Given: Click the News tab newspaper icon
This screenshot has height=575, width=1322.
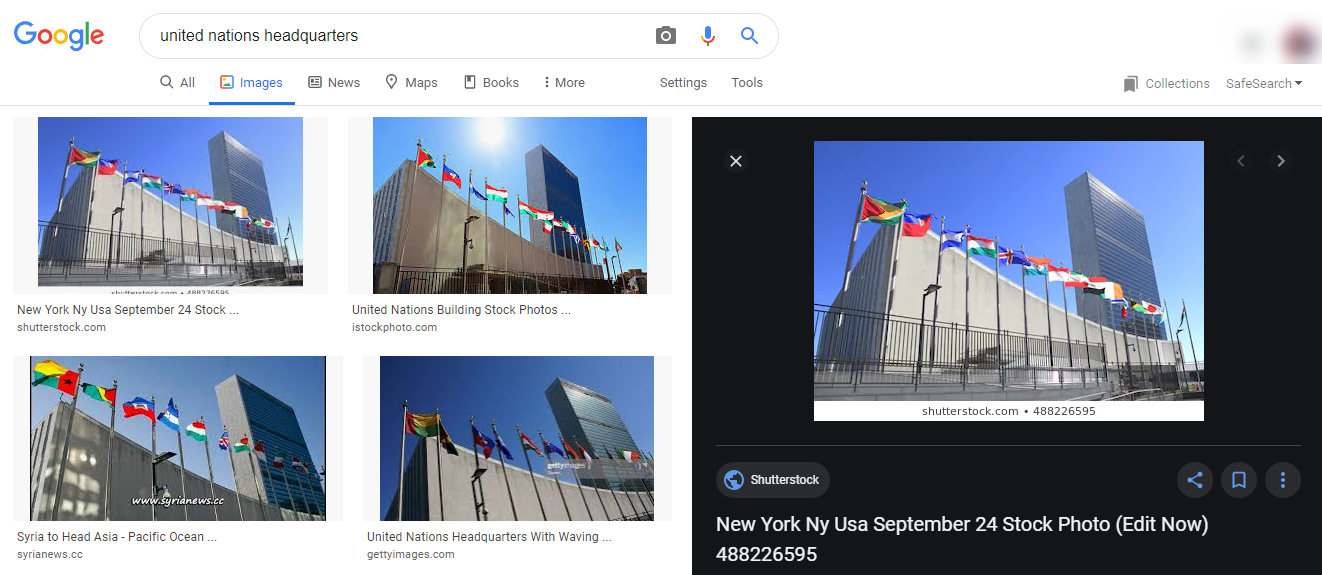Looking at the screenshot, I should [x=315, y=82].
